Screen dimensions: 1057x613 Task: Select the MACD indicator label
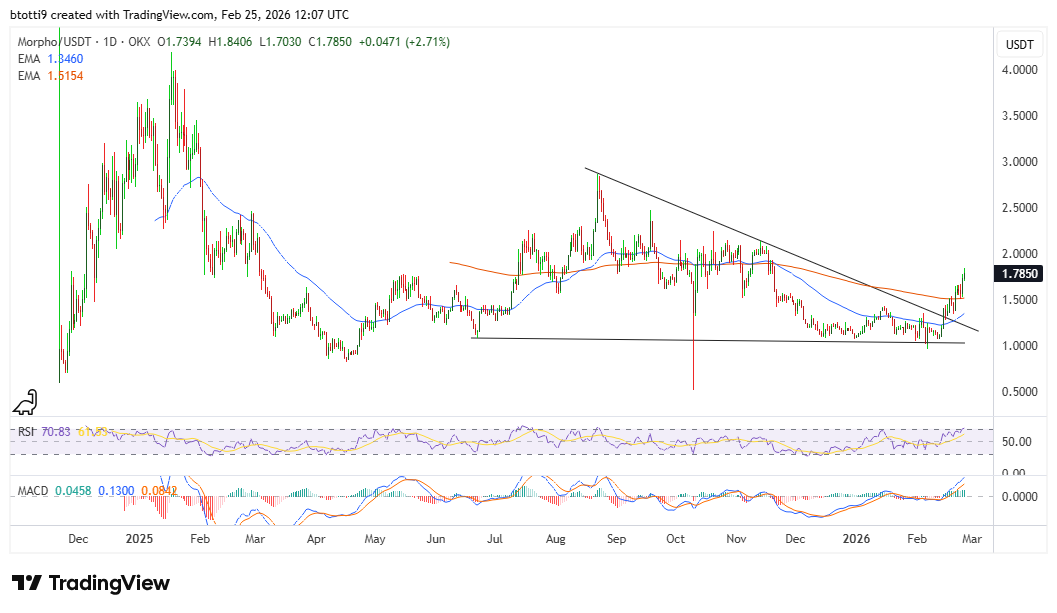[x=33, y=490]
